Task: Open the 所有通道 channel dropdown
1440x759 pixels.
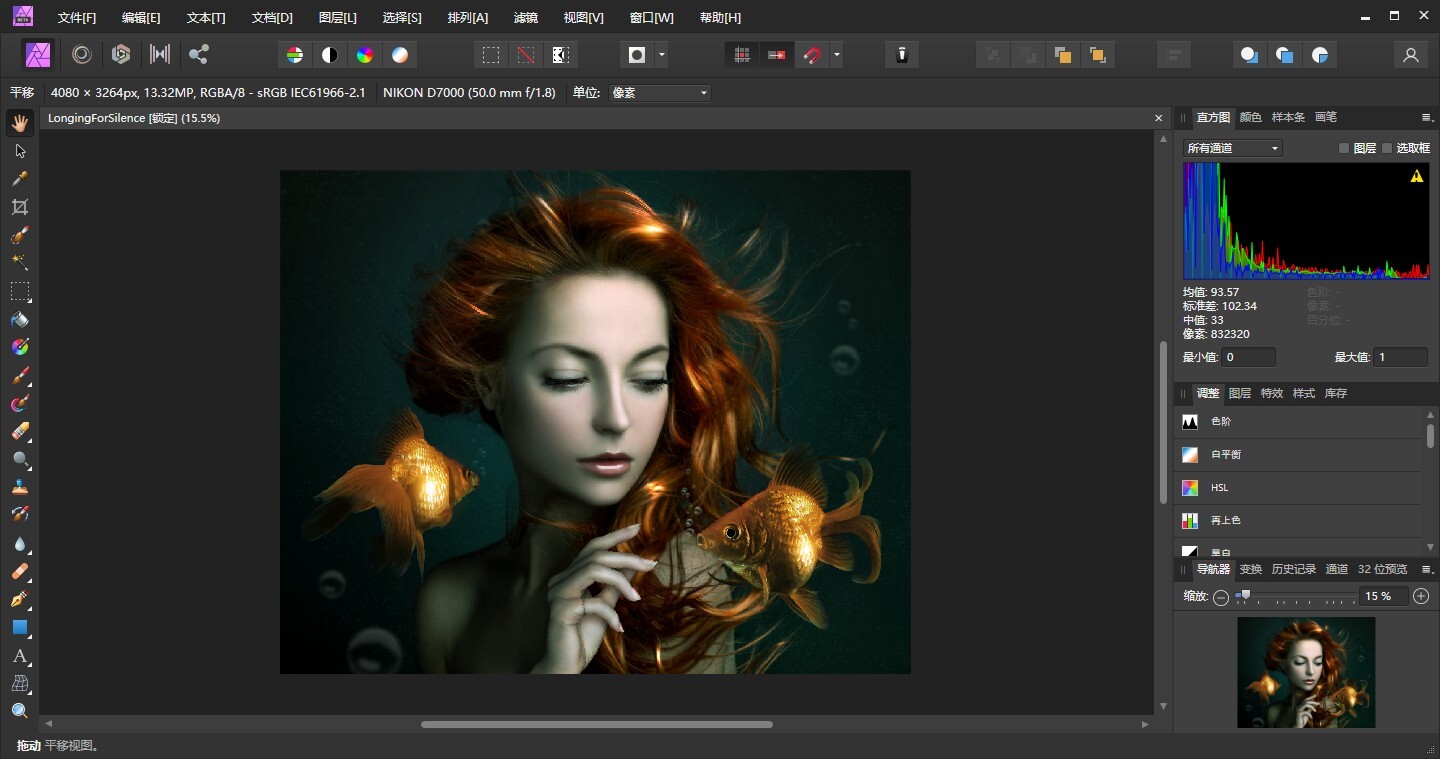Action: (1232, 148)
